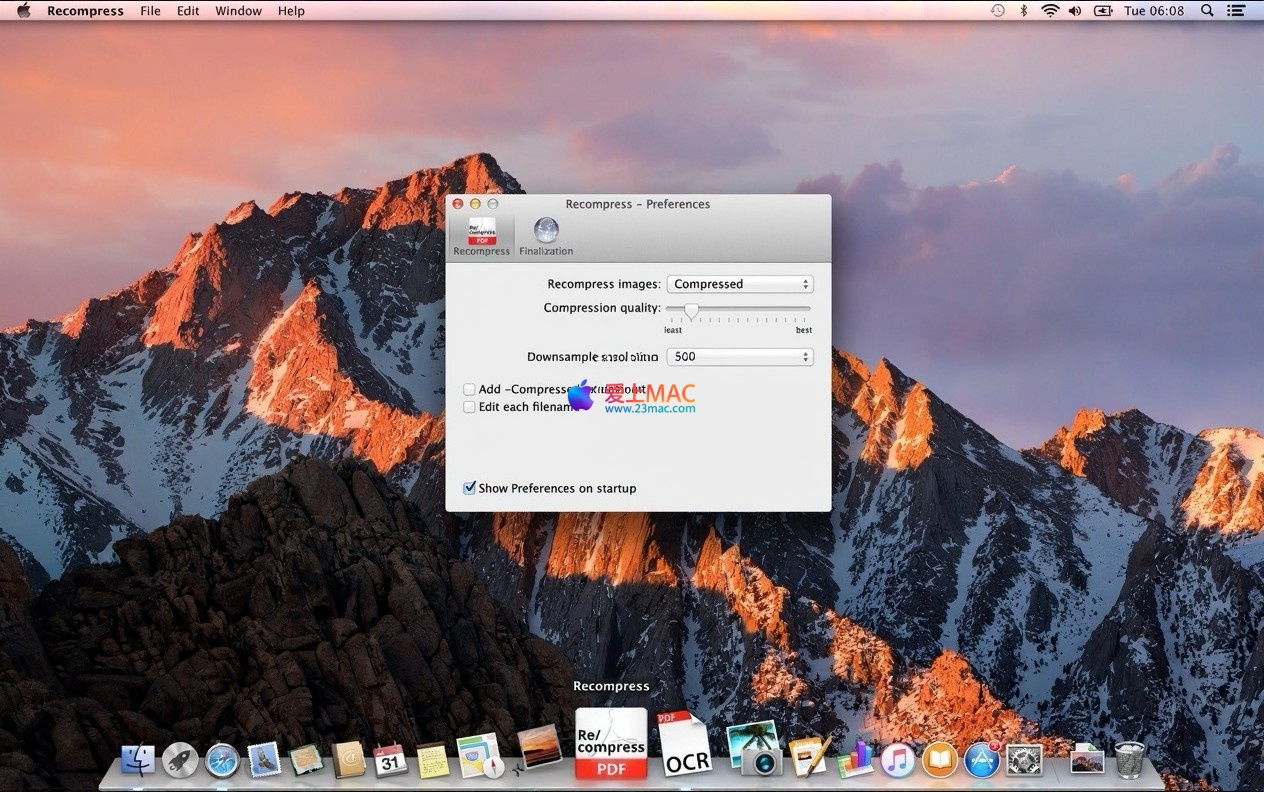Open the File menu
Image resolution: width=1264 pixels, height=792 pixels.
[x=150, y=11]
